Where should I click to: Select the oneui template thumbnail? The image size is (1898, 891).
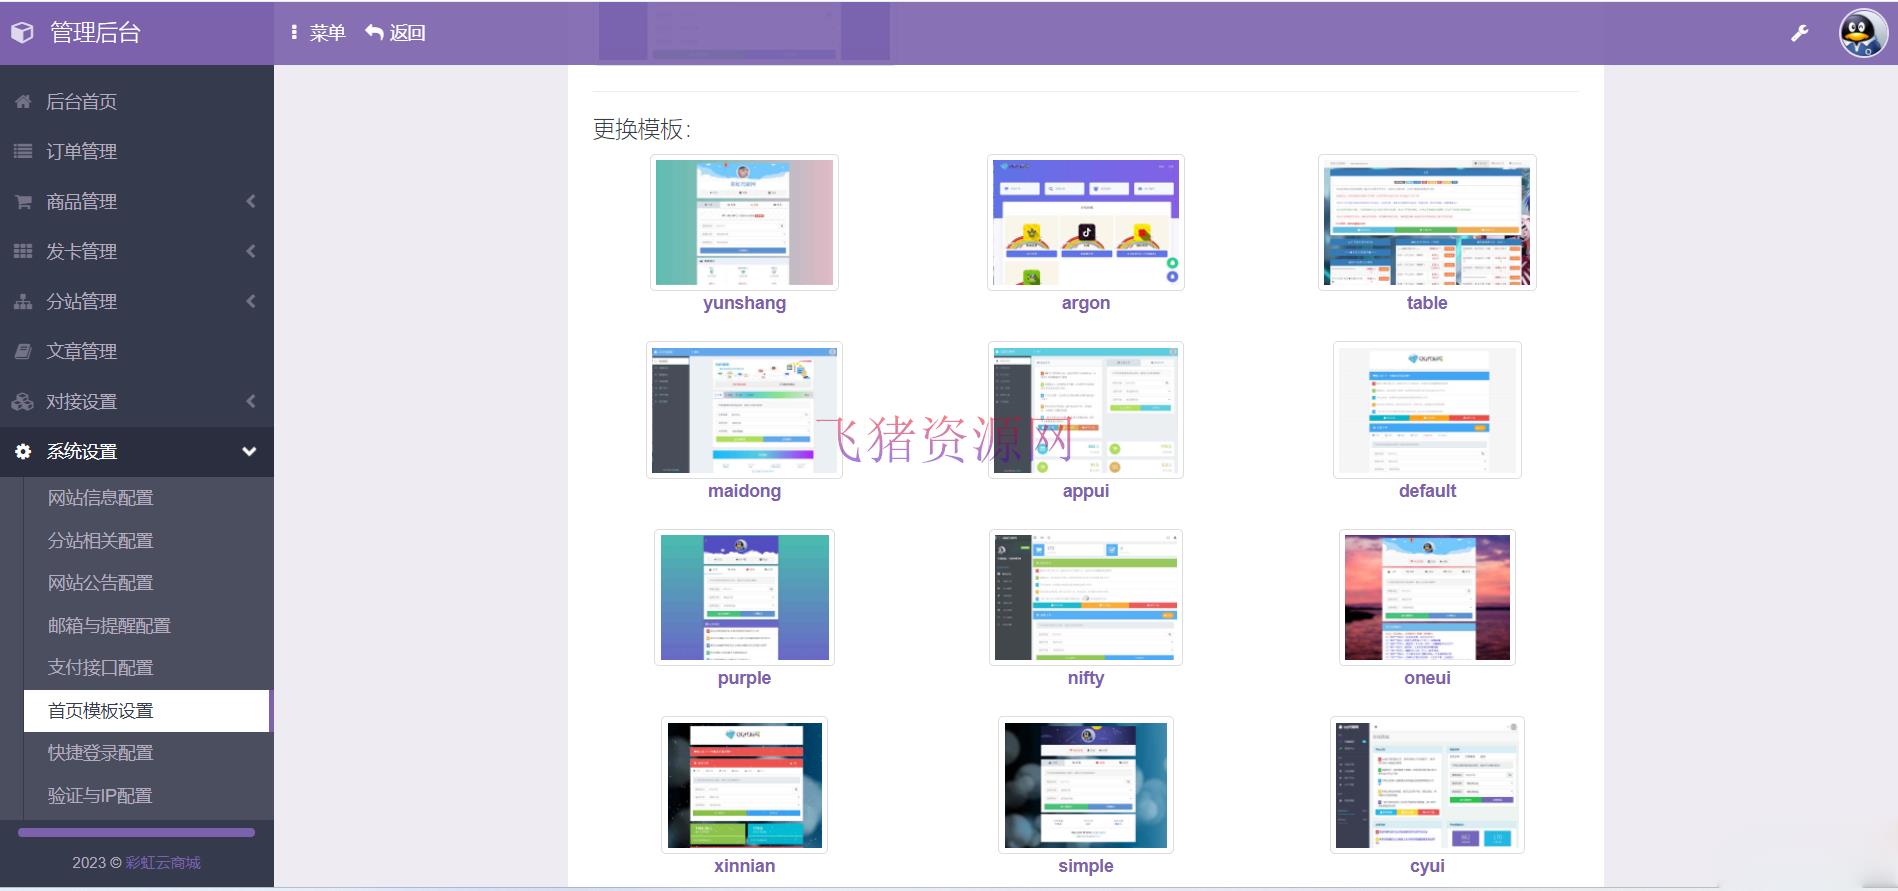[1427, 597]
